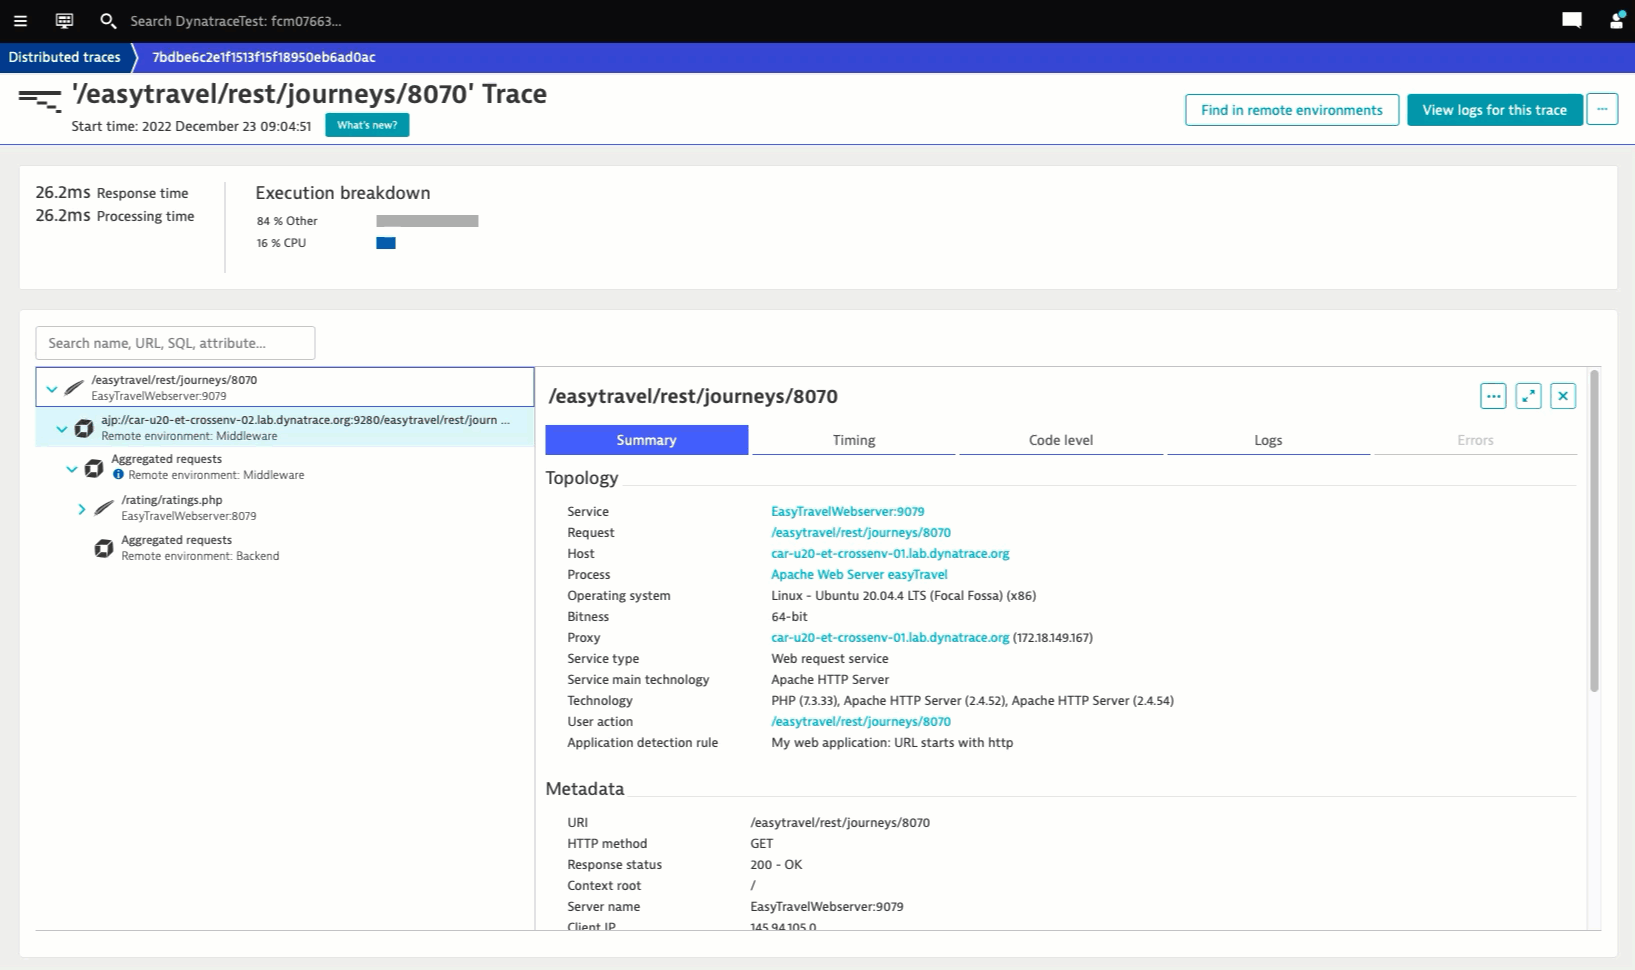Open the detail panel more options menu

tap(1493, 396)
